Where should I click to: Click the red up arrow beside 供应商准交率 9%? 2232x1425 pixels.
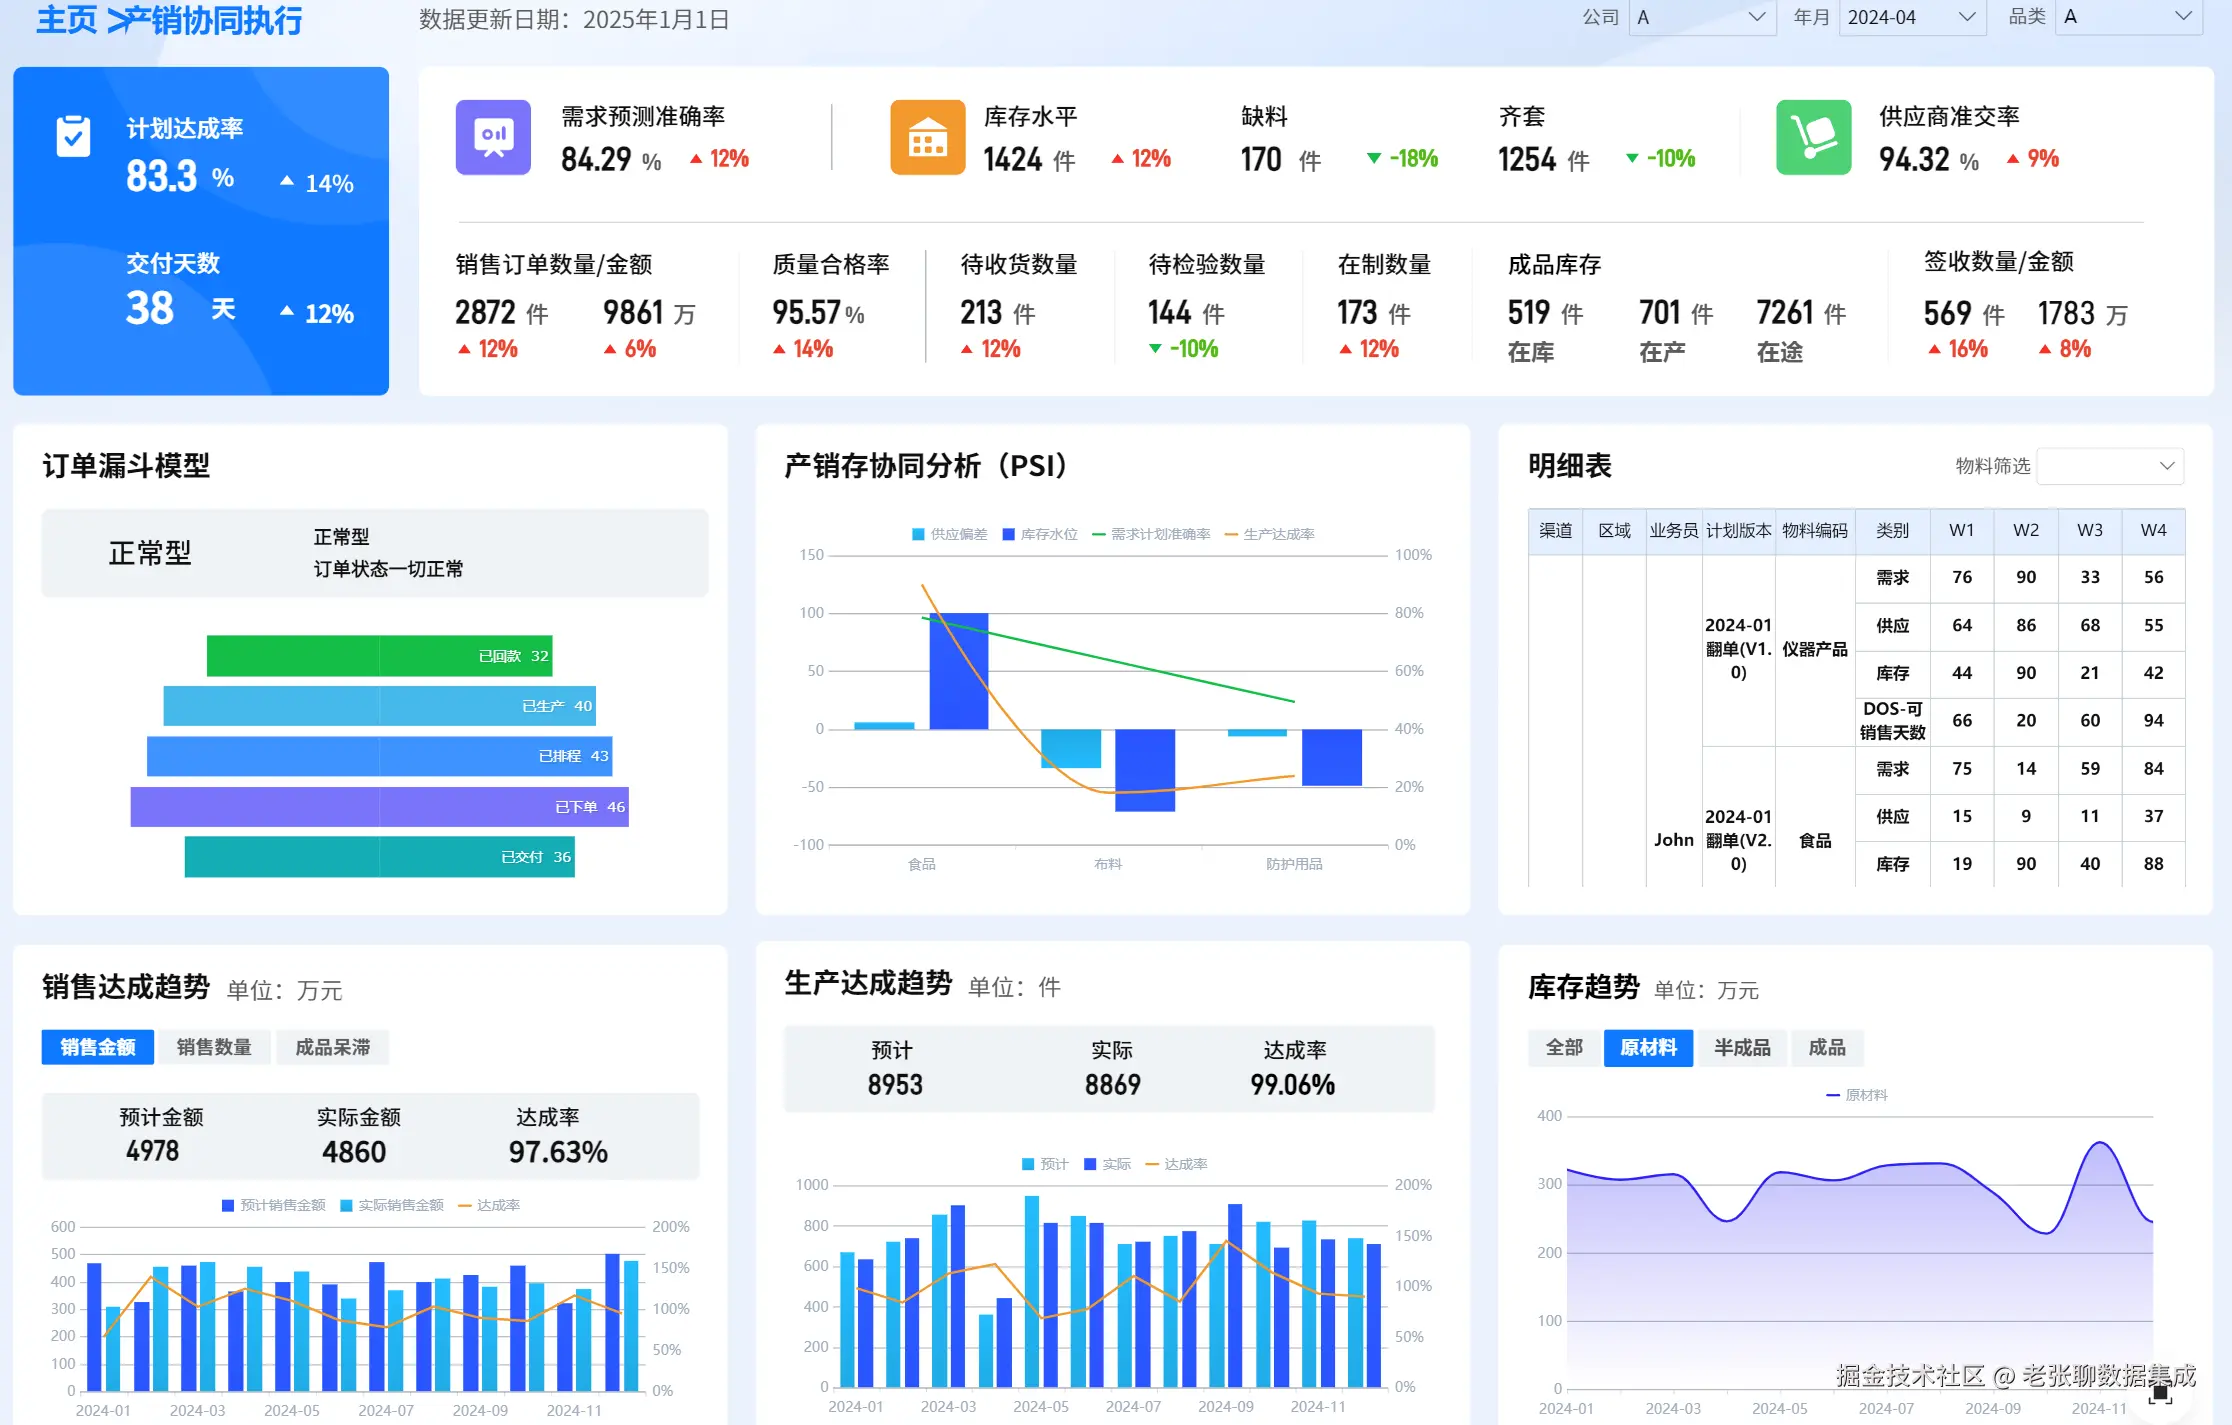point(2013,158)
